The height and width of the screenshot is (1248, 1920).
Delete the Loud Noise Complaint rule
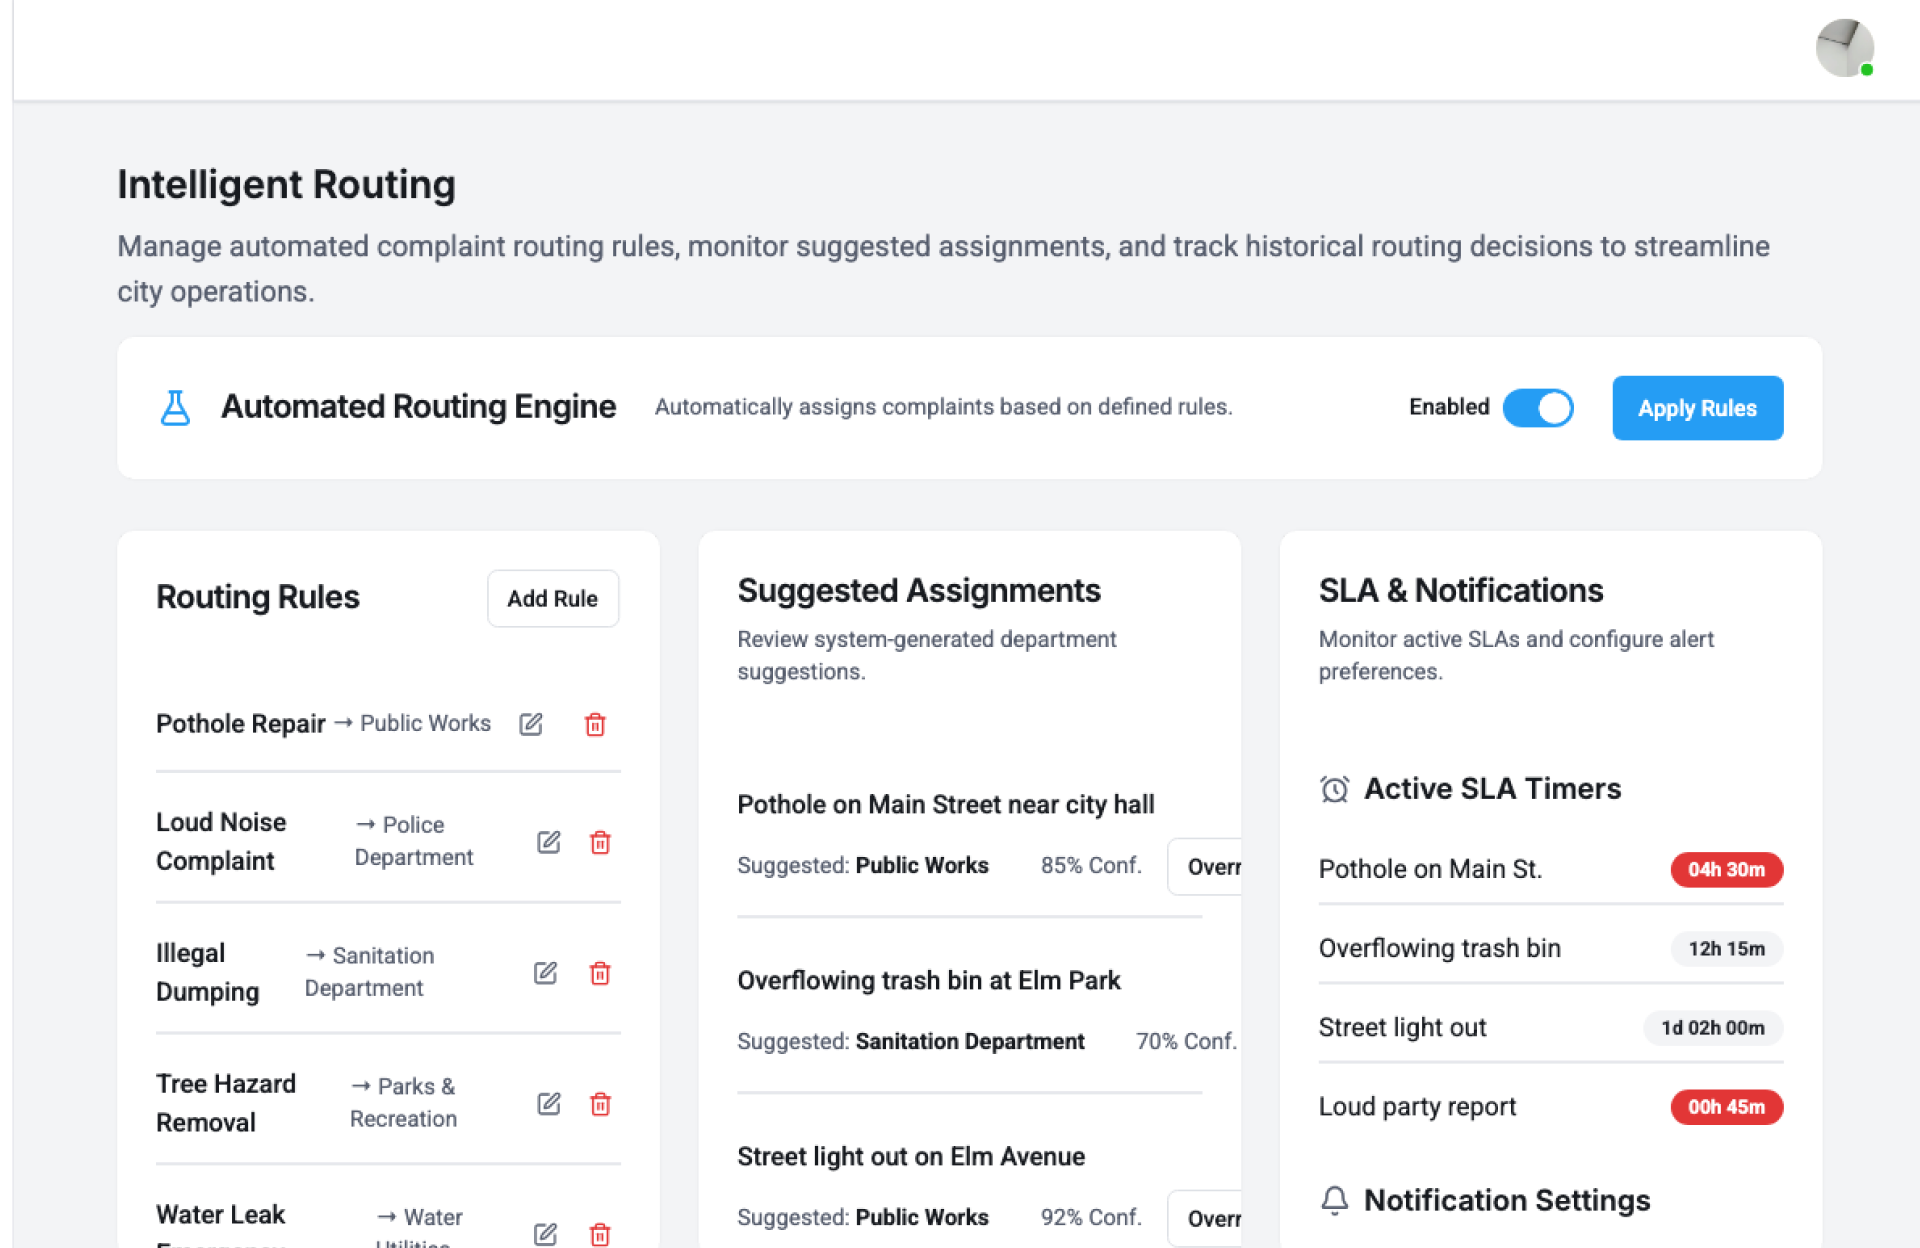coord(600,842)
